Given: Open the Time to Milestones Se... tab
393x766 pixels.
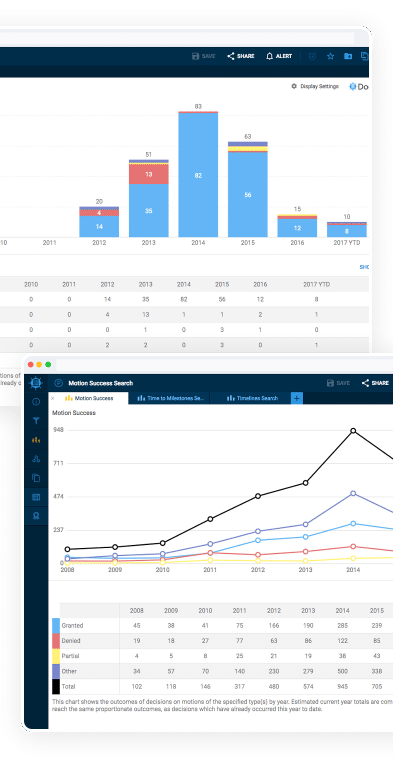Looking at the screenshot, I should click(x=170, y=398).
